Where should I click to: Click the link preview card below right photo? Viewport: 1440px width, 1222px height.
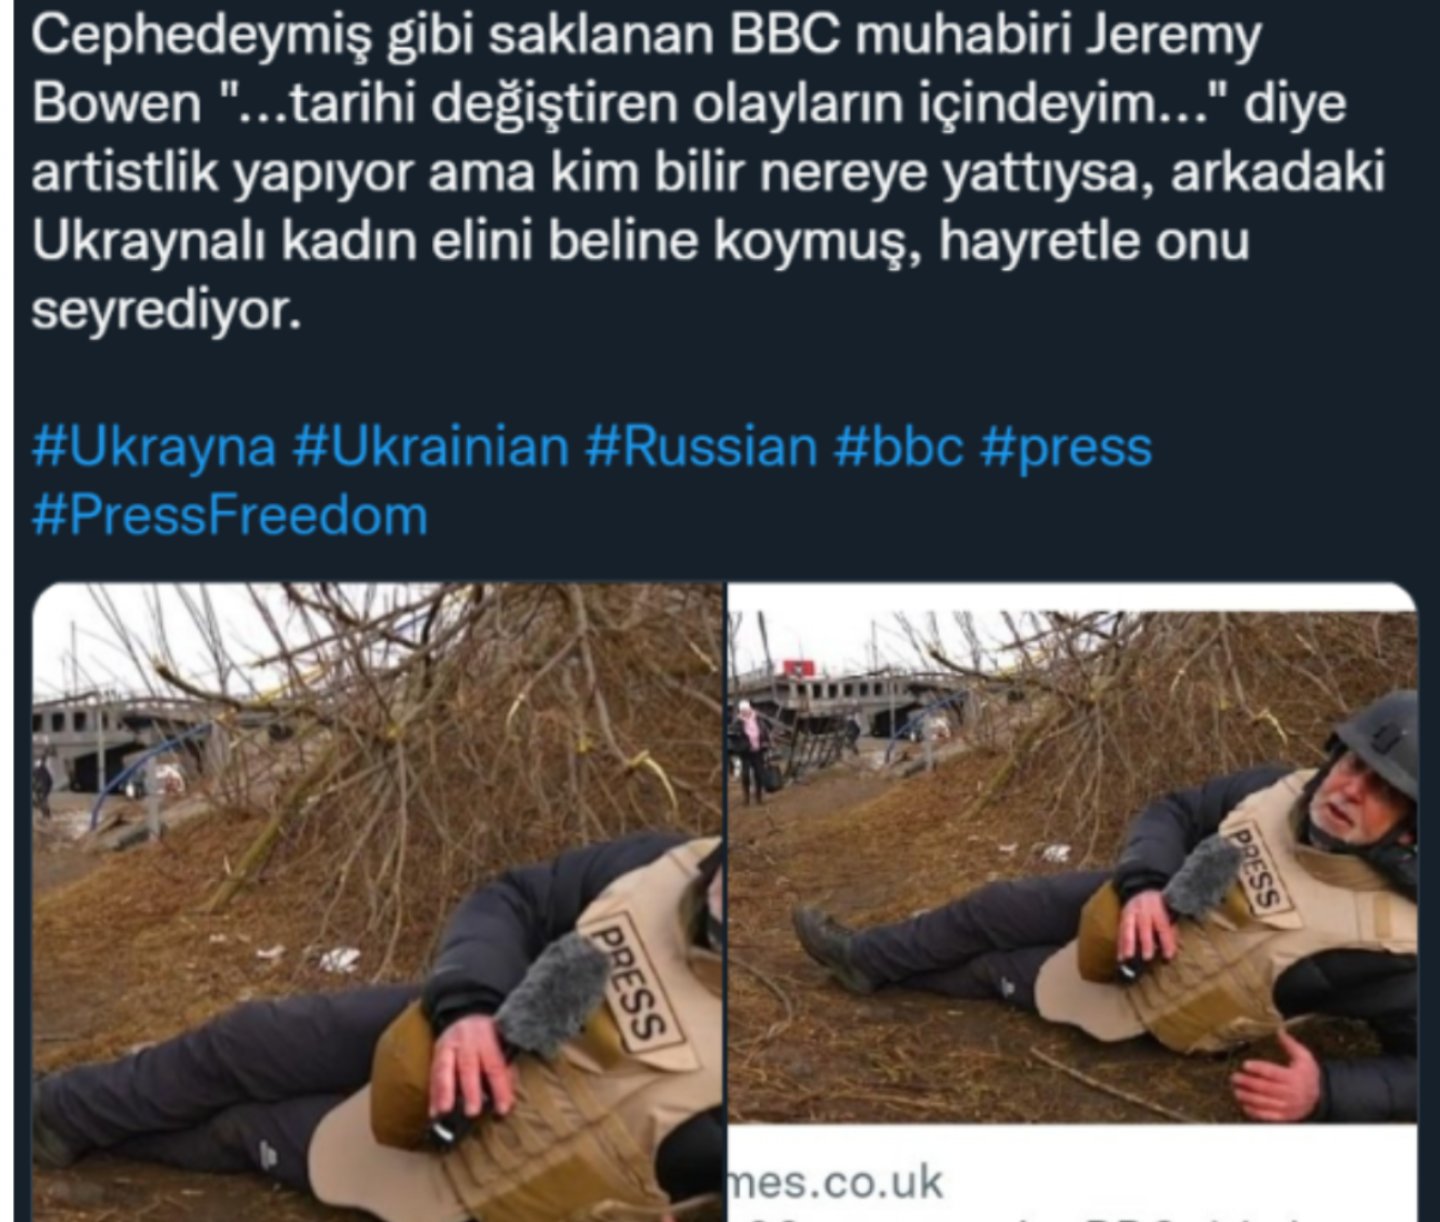pos(1073,1173)
